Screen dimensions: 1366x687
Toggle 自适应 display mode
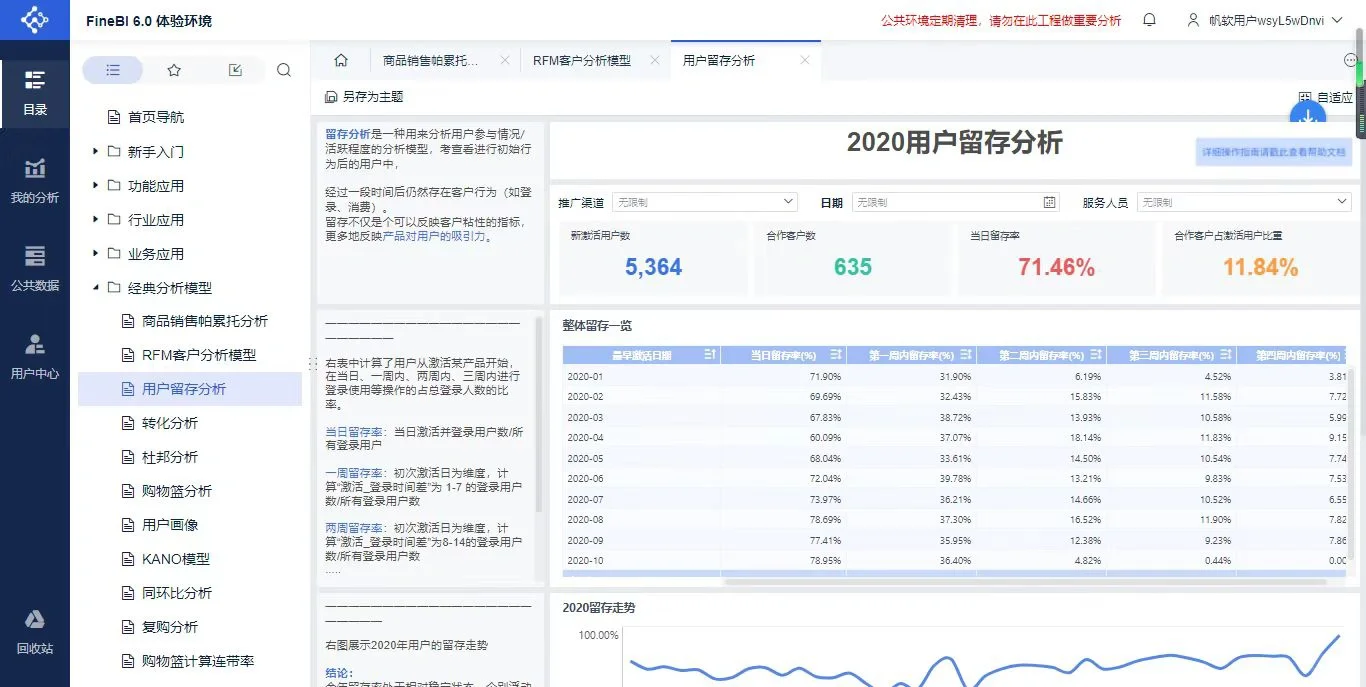tap(1328, 97)
